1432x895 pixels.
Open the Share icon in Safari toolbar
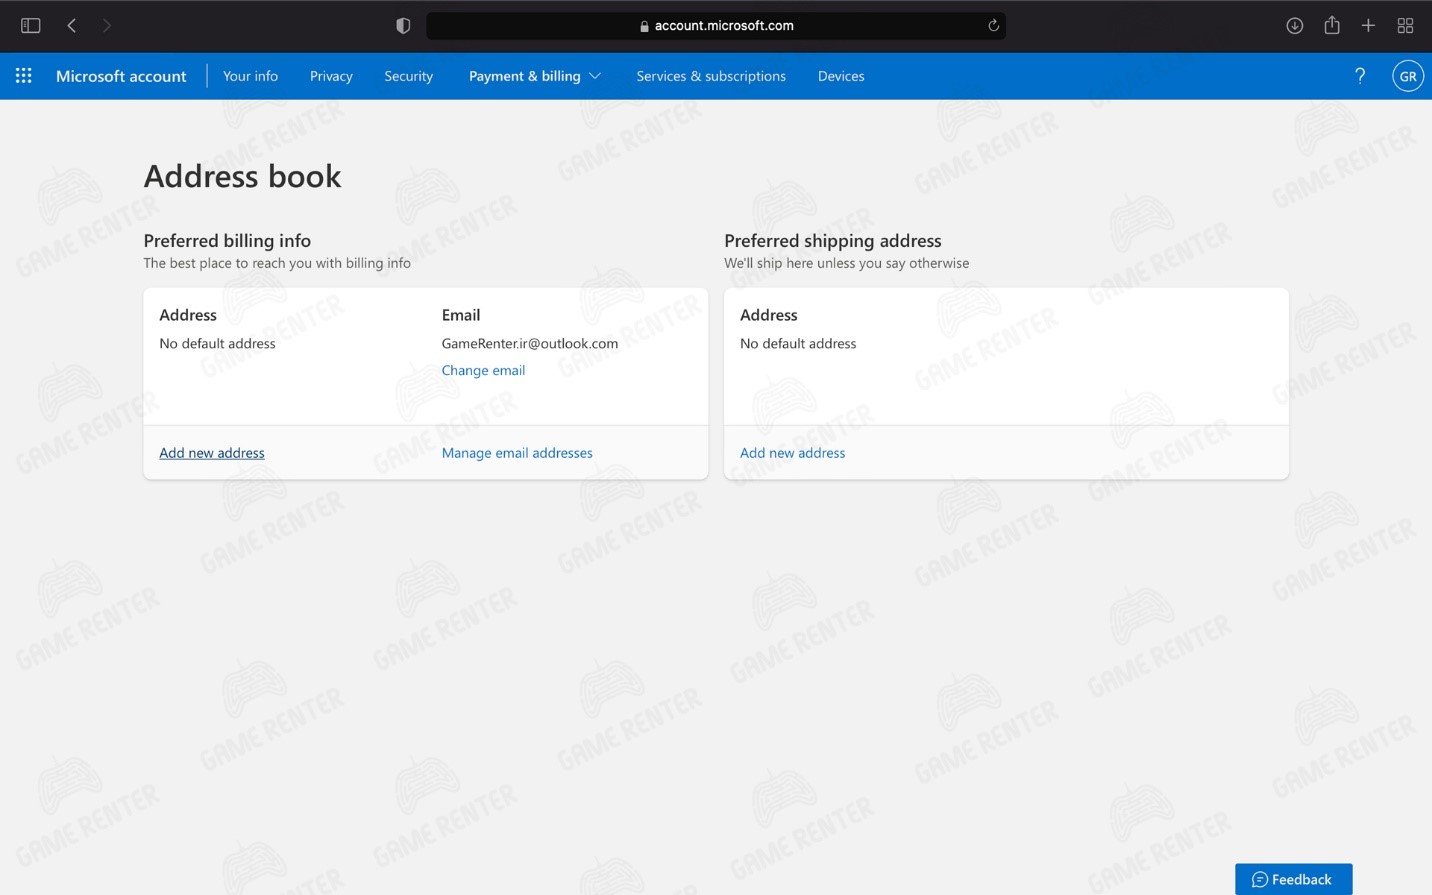click(x=1332, y=25)
